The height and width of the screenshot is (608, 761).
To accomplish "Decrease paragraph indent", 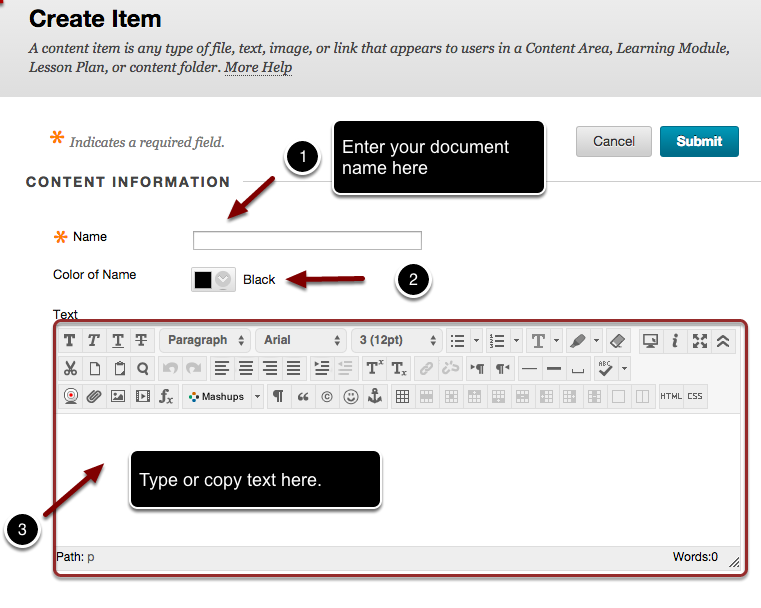I will 345,369.
